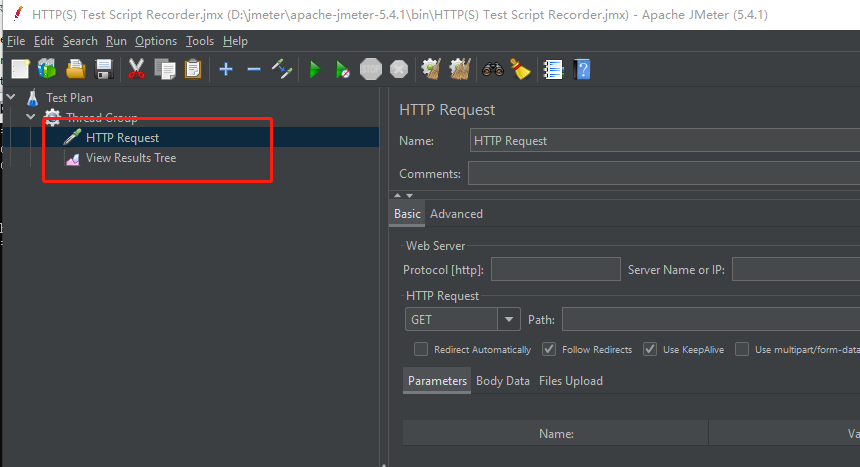Image resolution: width=860 pixels, height=467 pixels.
Task: Expand all with the plus icon
Action: click(226, 69)
